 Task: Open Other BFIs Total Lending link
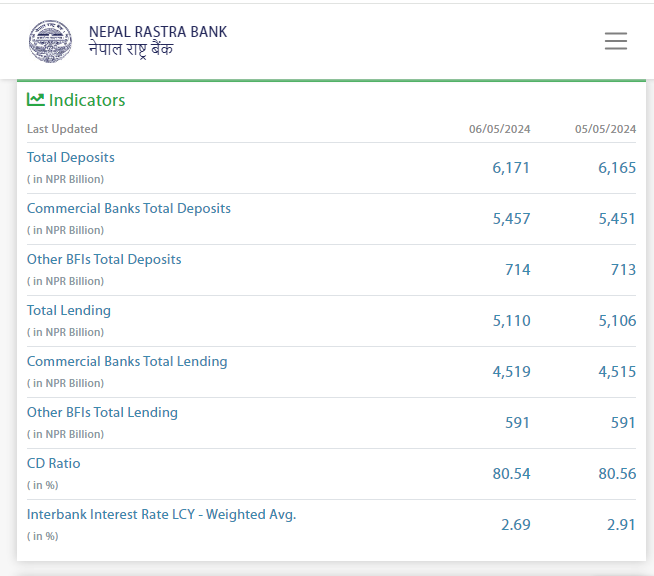(102, 412)
